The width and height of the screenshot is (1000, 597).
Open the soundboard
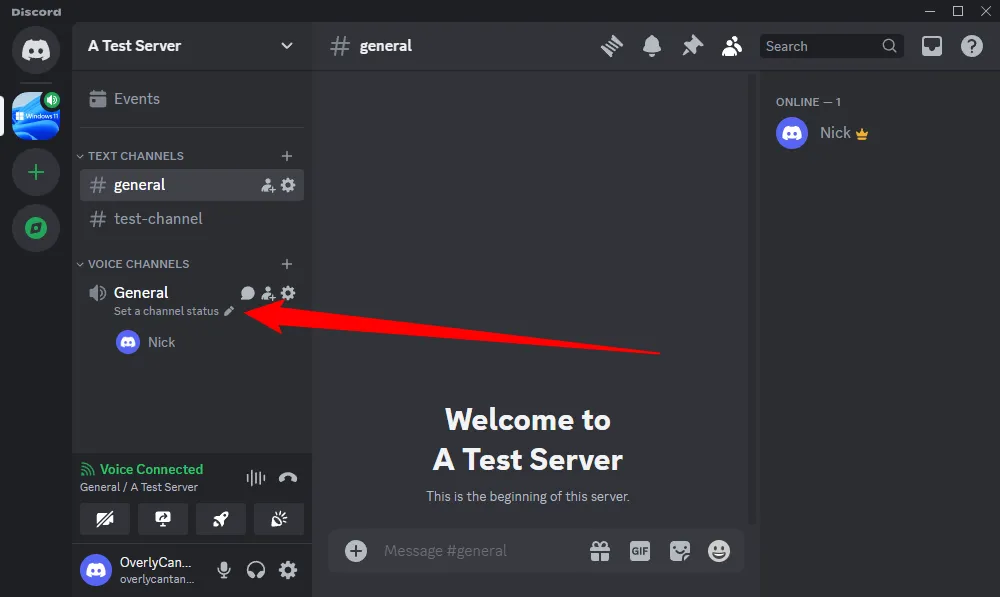pyautogui.click(x=279, y=519)
